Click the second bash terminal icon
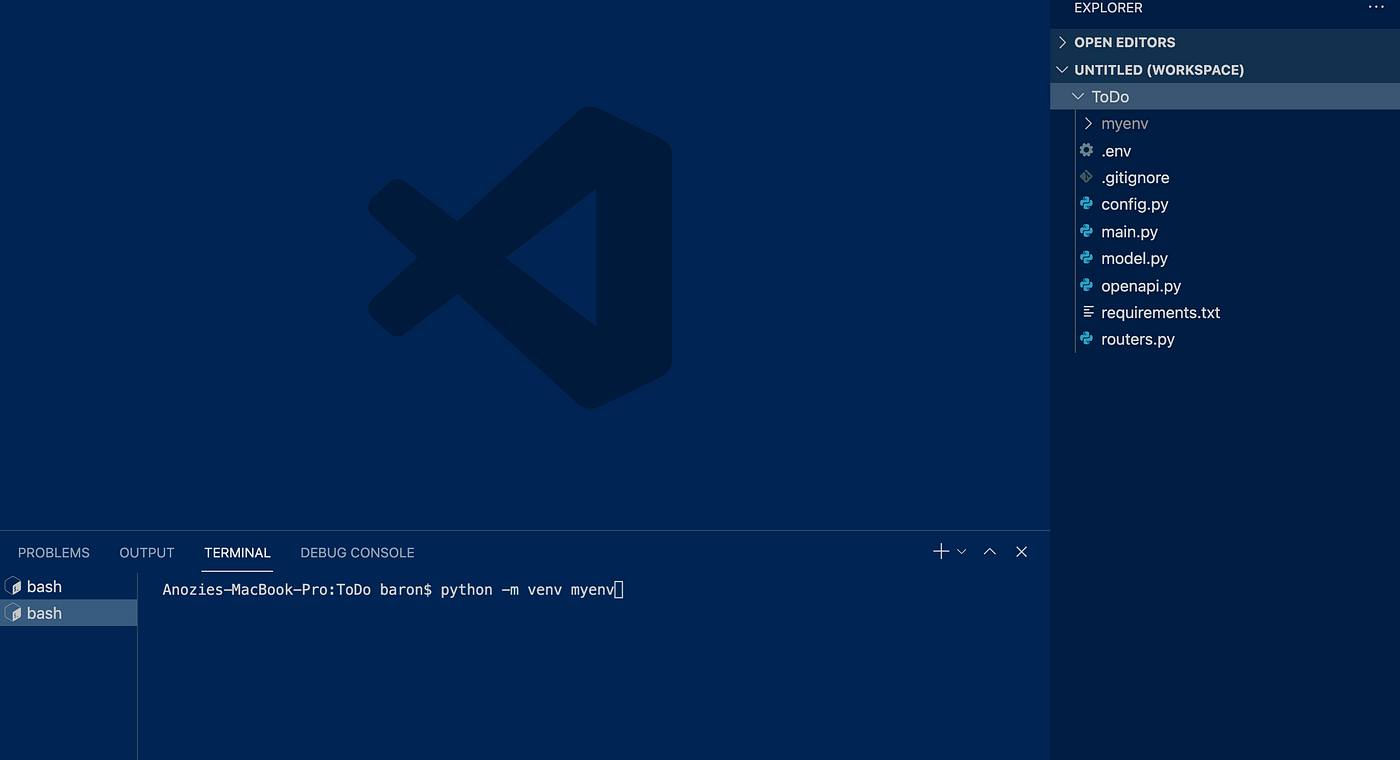1400x760 pixels. [x=14, y=613]
